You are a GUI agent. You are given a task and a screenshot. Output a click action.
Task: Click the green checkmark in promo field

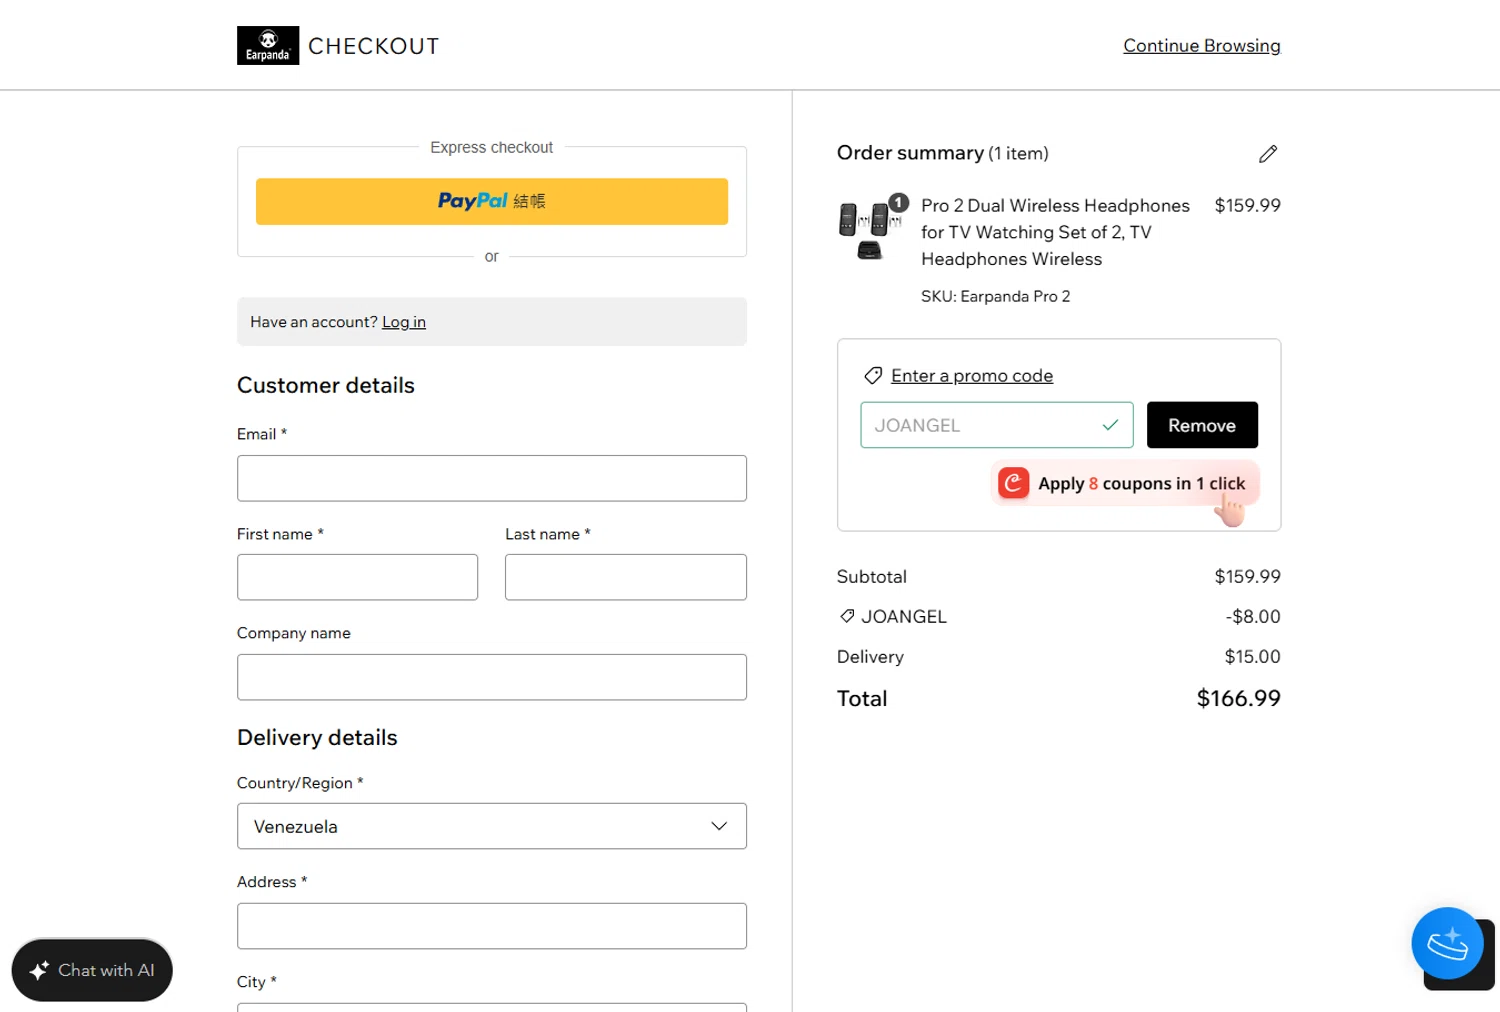[x=1110, y=425]
